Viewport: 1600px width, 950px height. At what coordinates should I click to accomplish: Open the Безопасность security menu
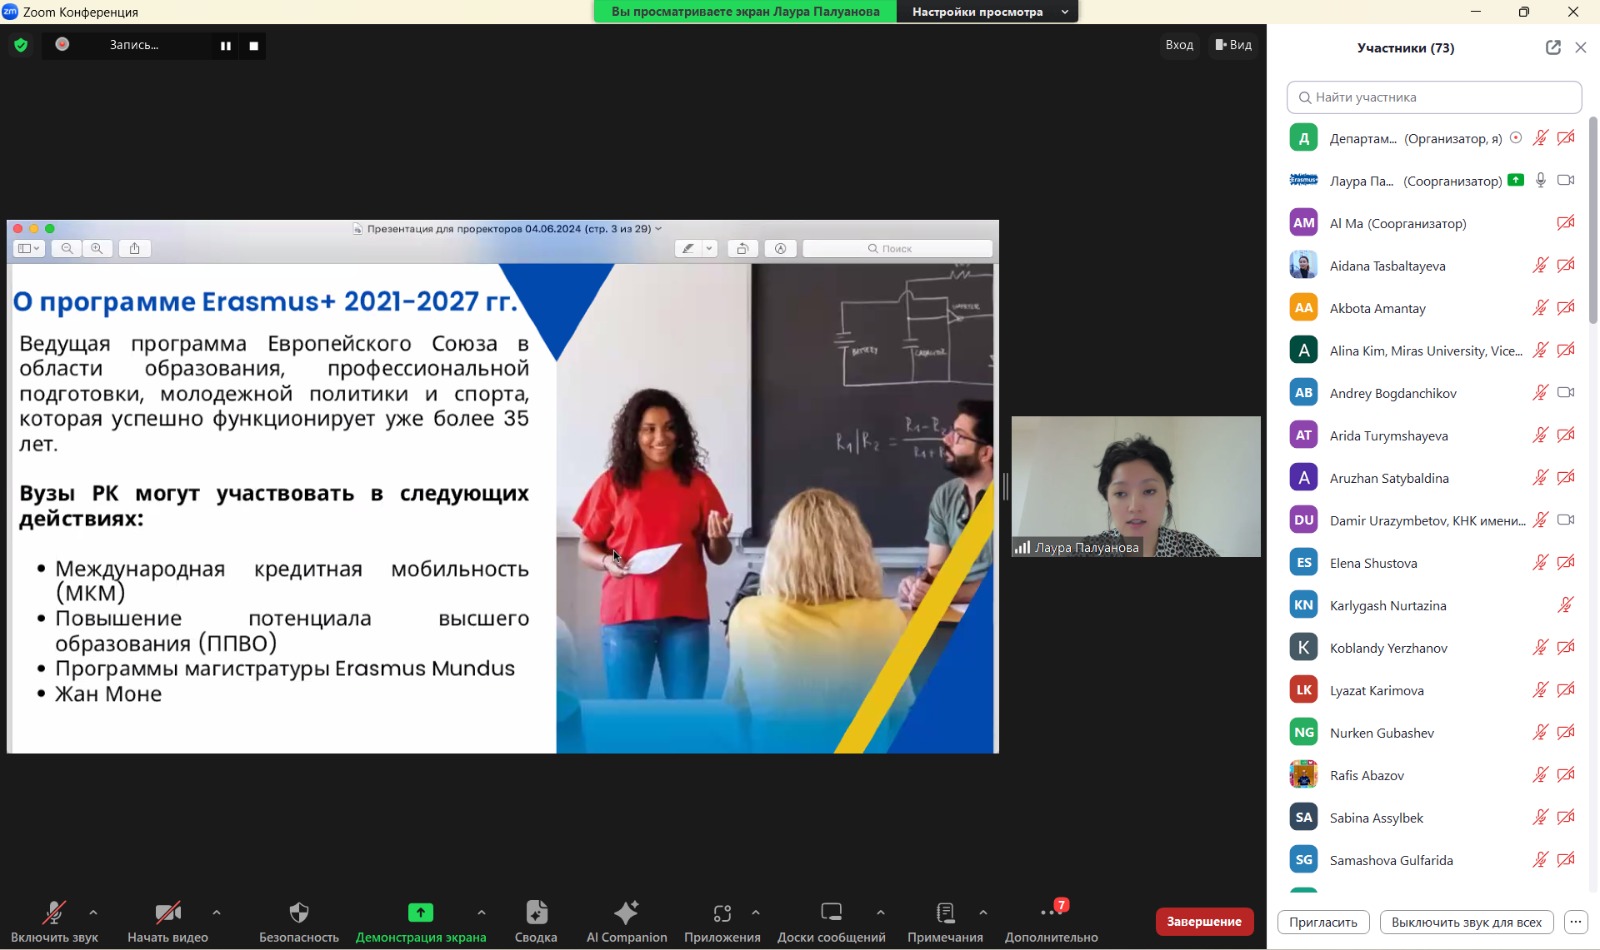[299, 921]
